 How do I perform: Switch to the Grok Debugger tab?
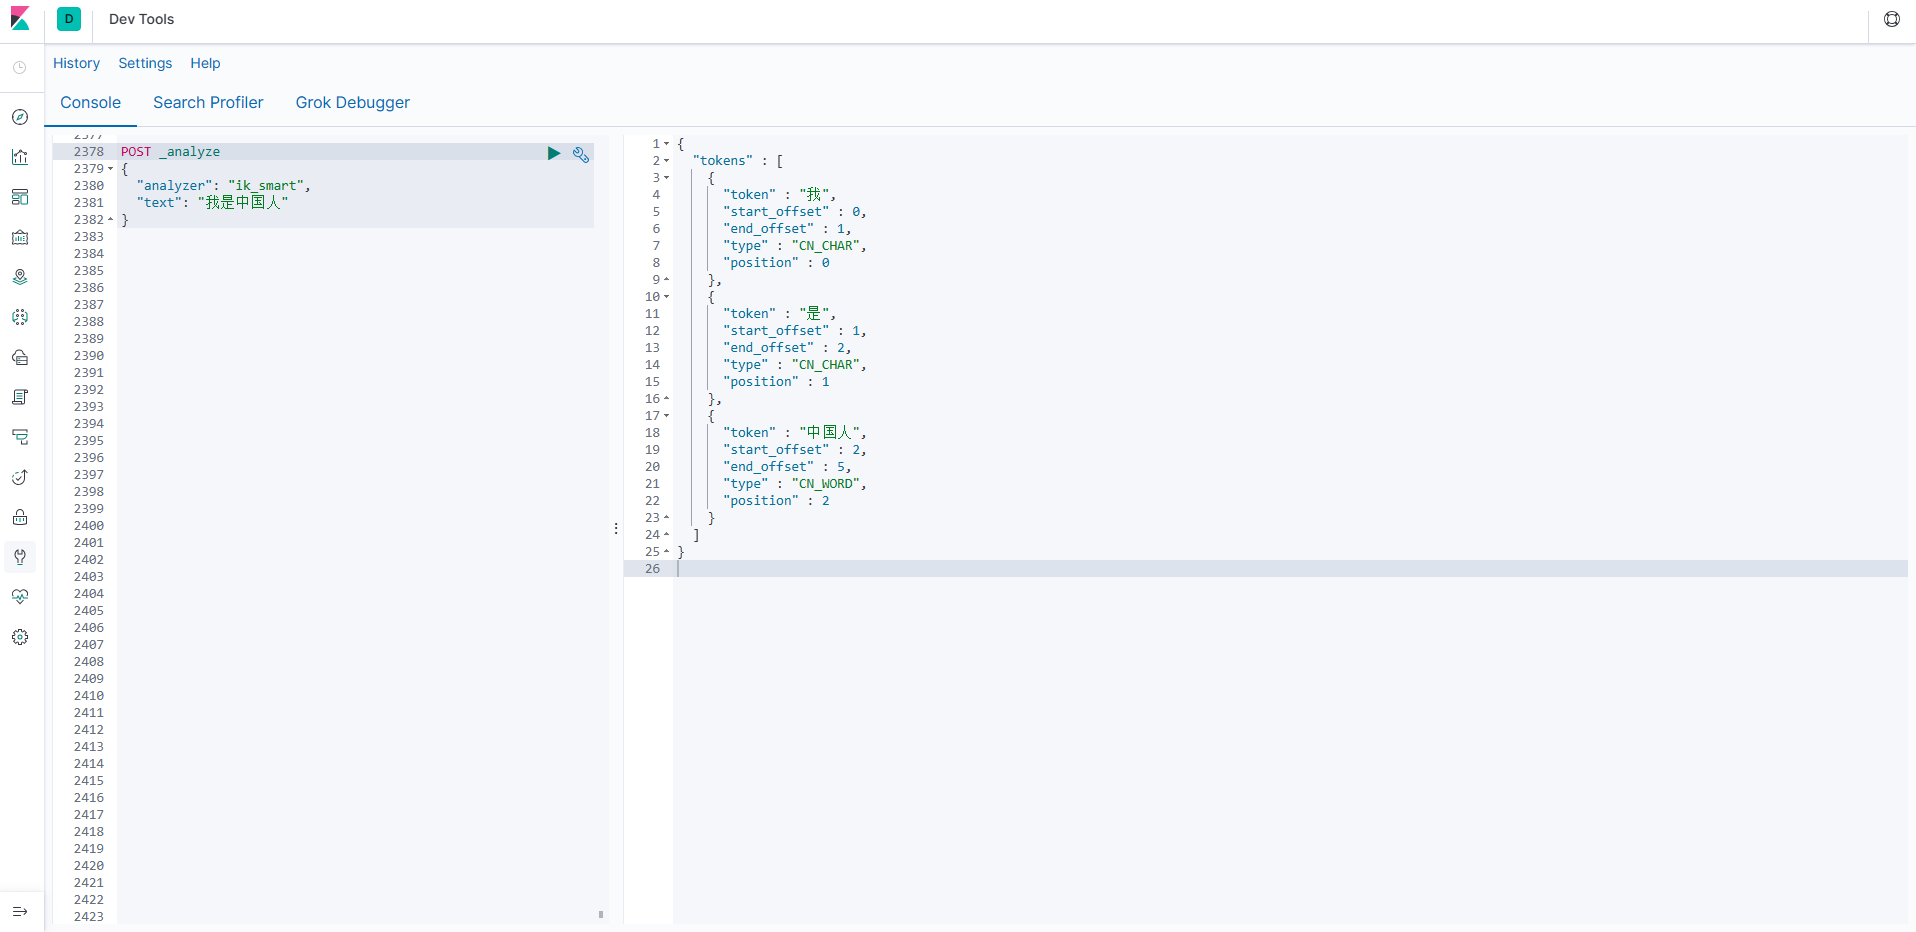pos(352,102)
